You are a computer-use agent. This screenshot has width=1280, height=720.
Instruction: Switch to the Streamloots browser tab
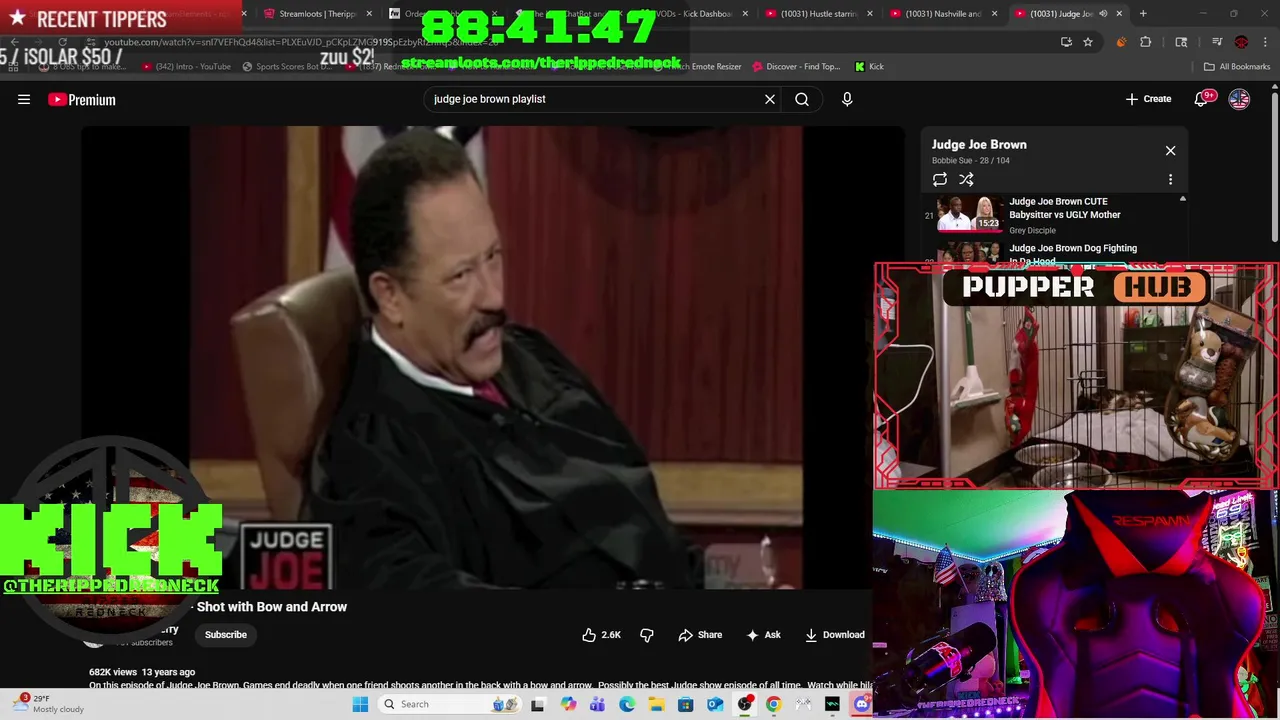click(317, 14)
